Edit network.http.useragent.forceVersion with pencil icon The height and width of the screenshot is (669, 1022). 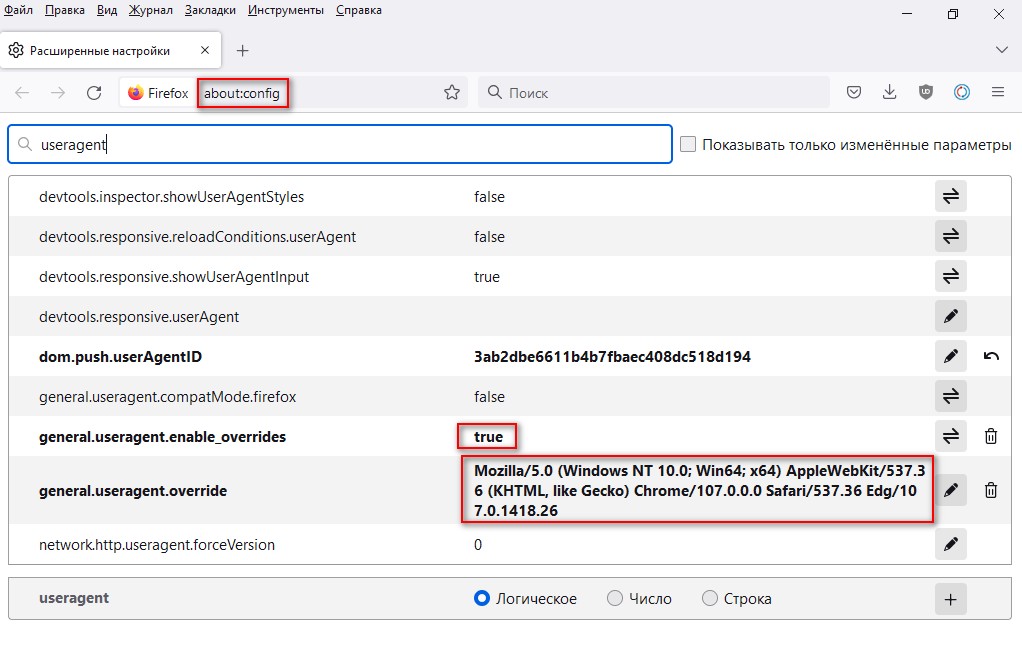click(x=950, y=544)
